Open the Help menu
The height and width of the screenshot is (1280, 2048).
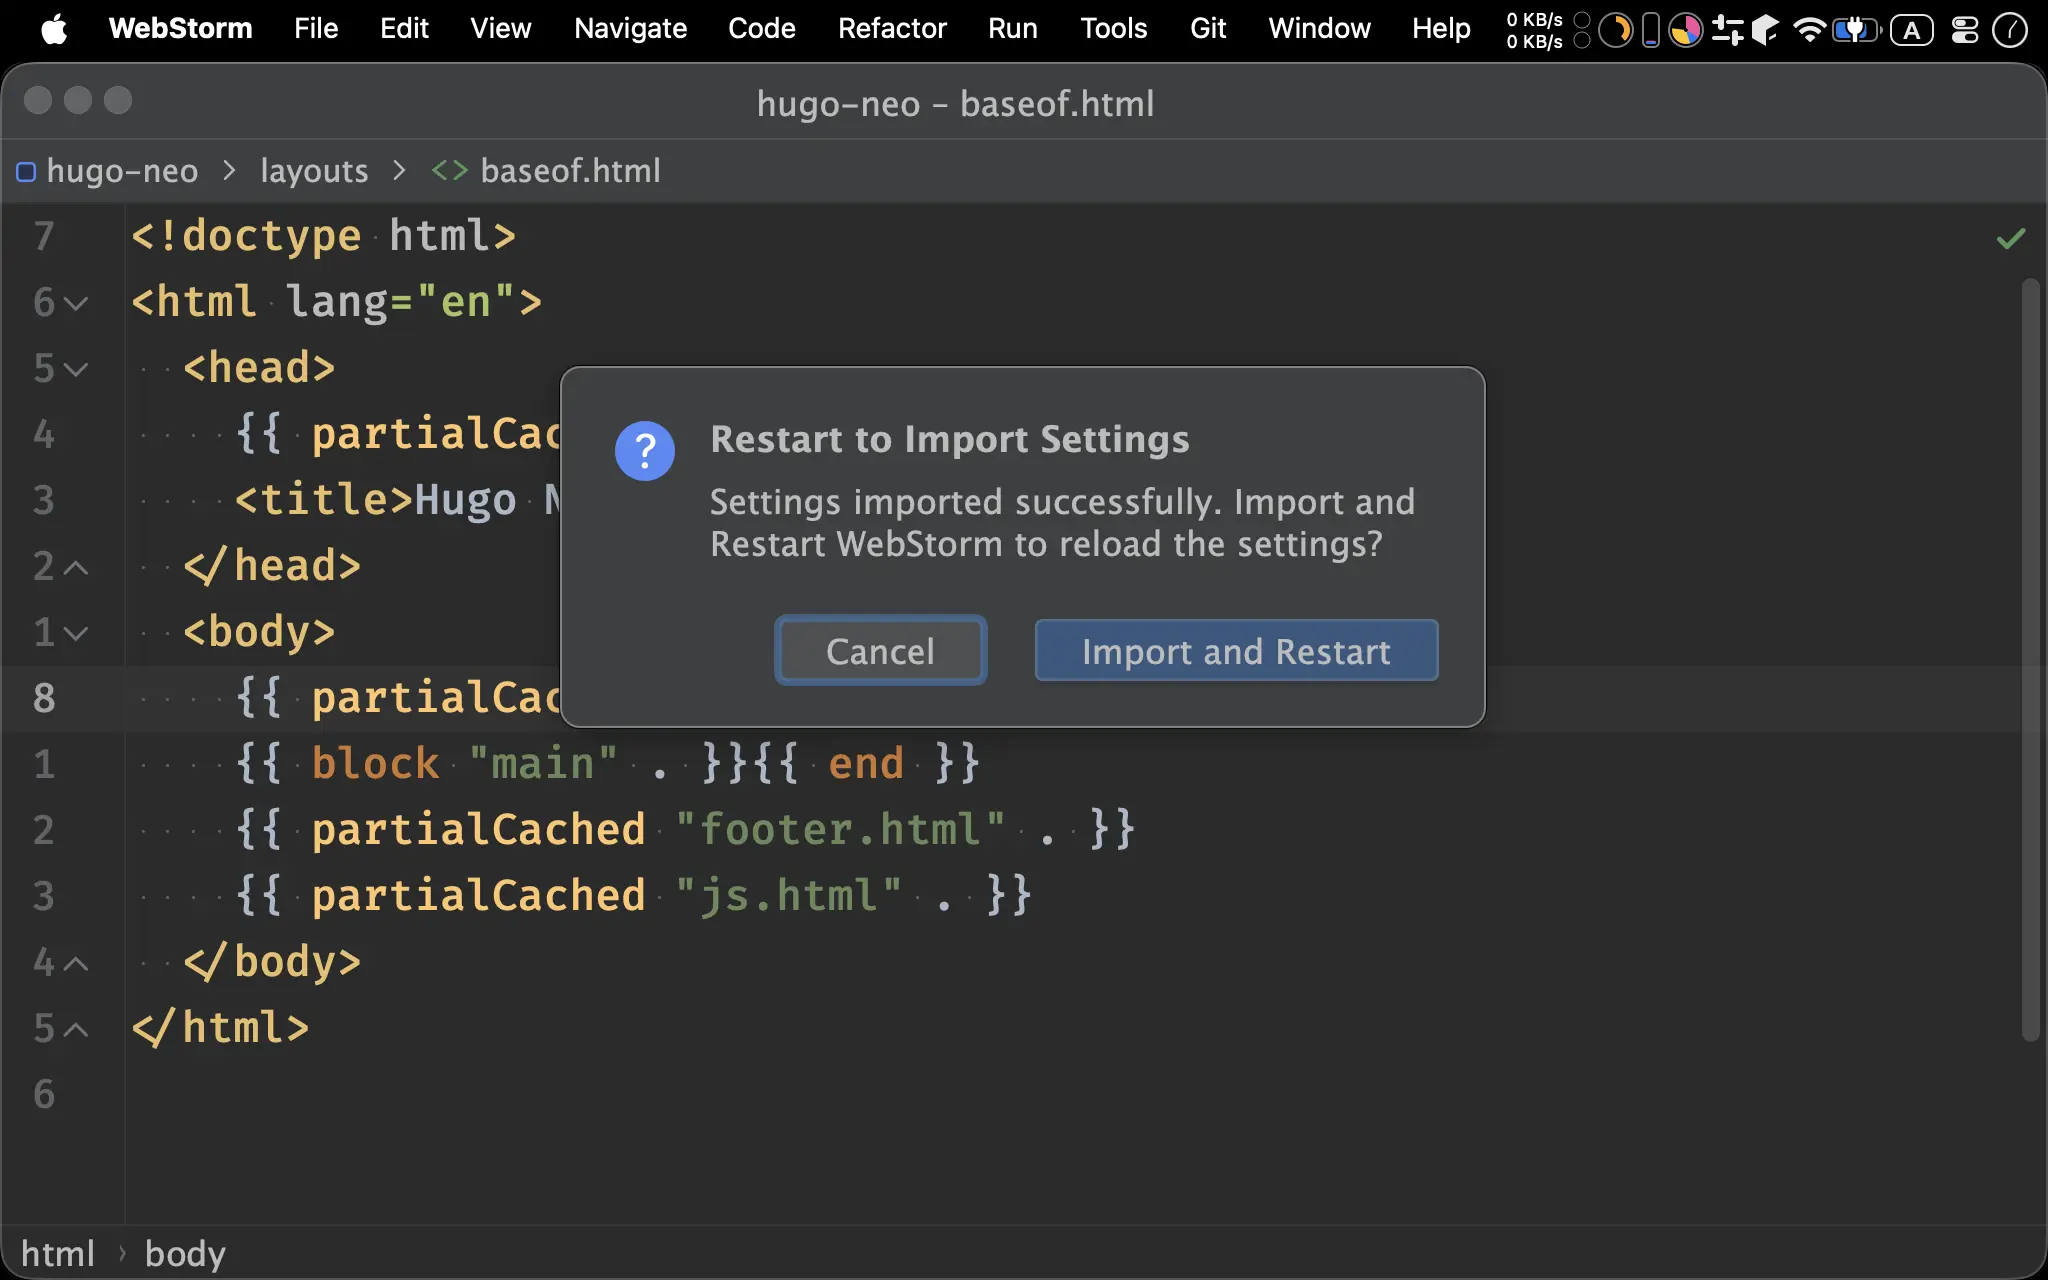(1441, 28)
